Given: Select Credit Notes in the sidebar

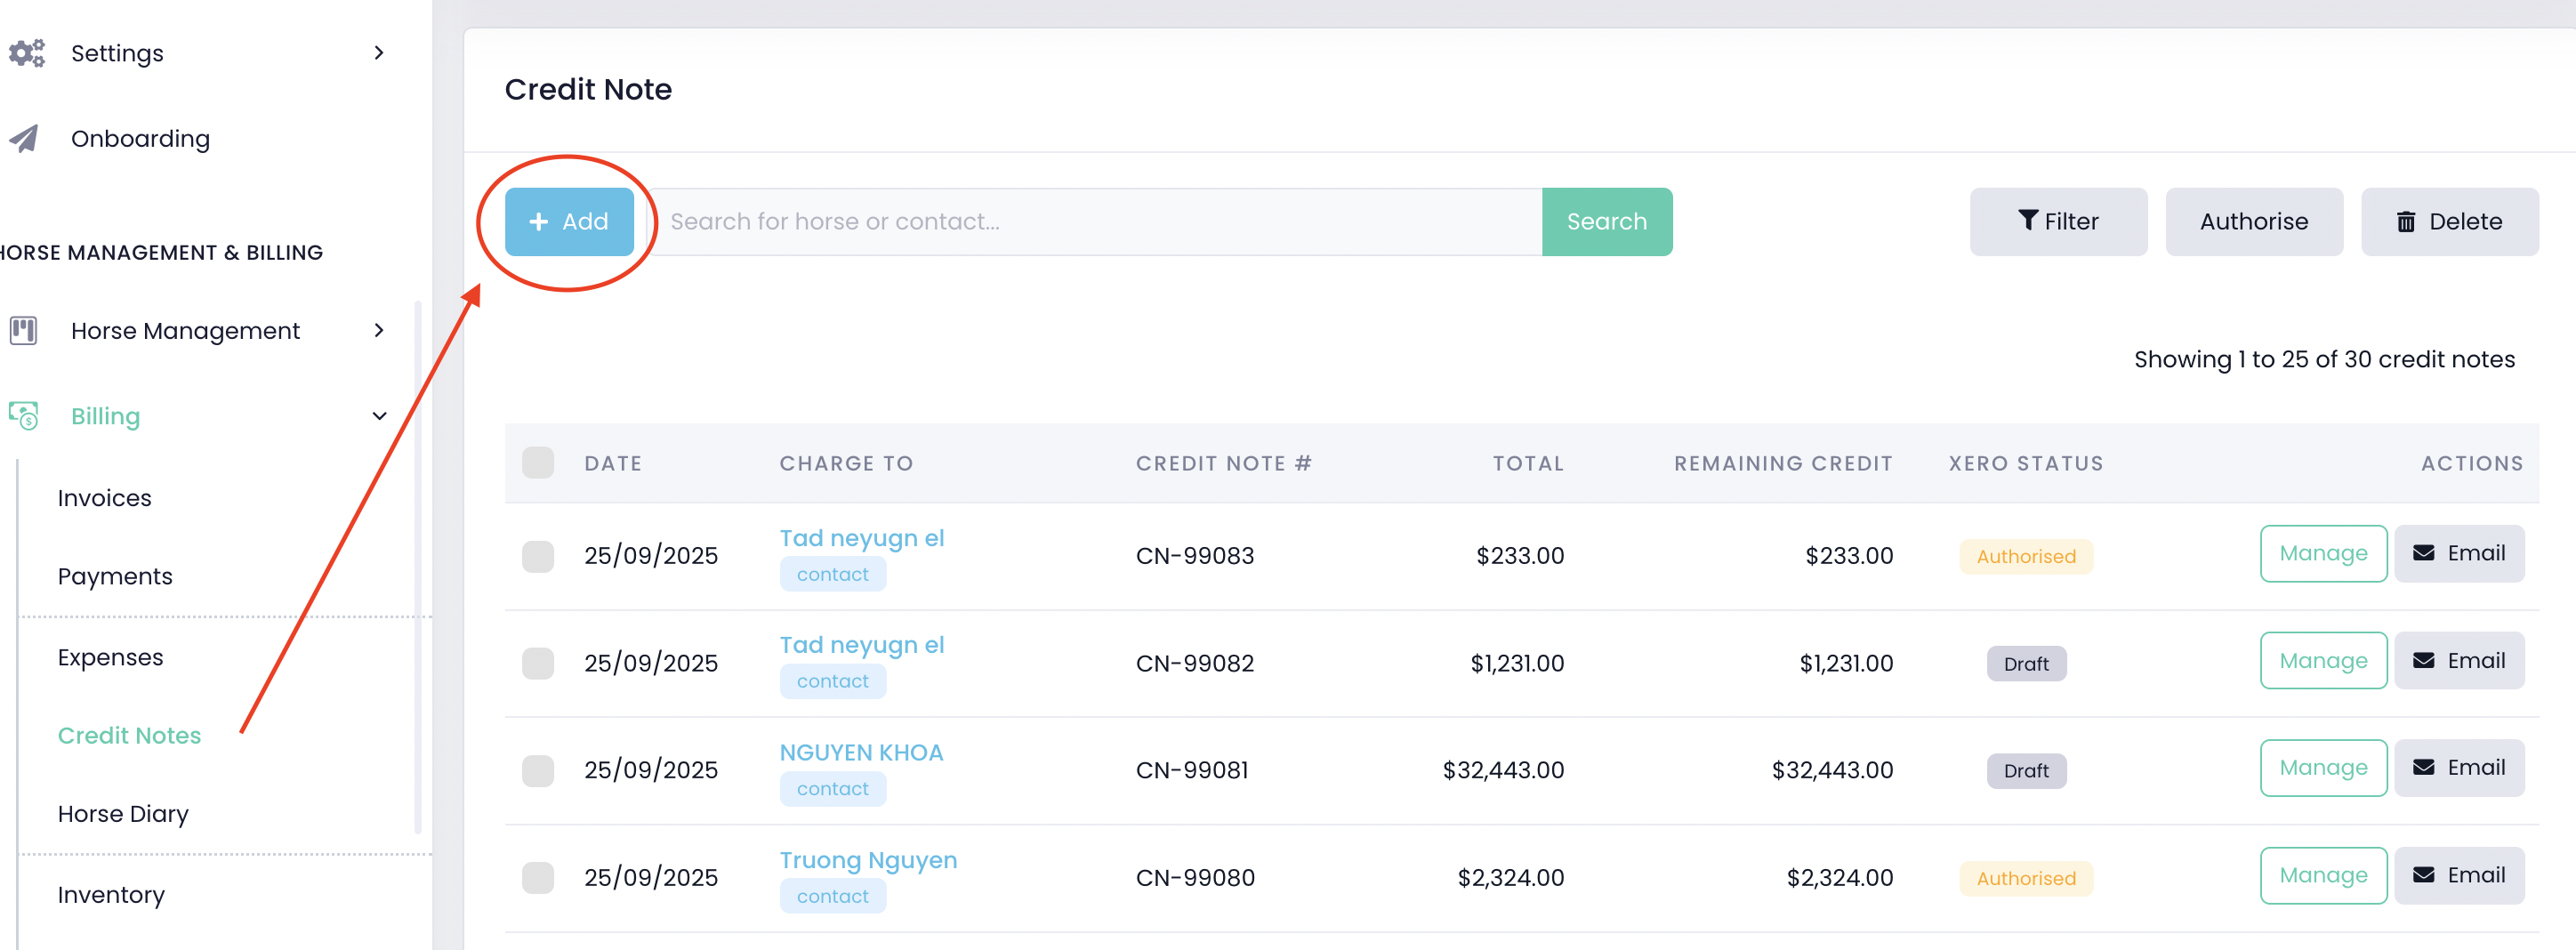Looking at the screenshot, I should pyautogui.click(x=129, y=734).
